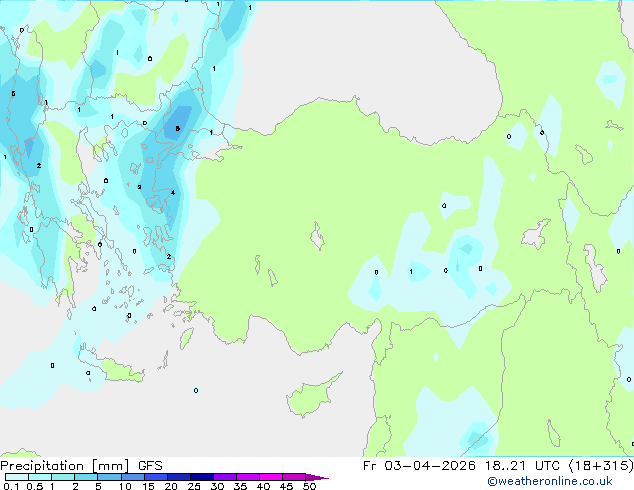Click the 0.1–0.5 mm legend color swatch

tap(17, 477)
